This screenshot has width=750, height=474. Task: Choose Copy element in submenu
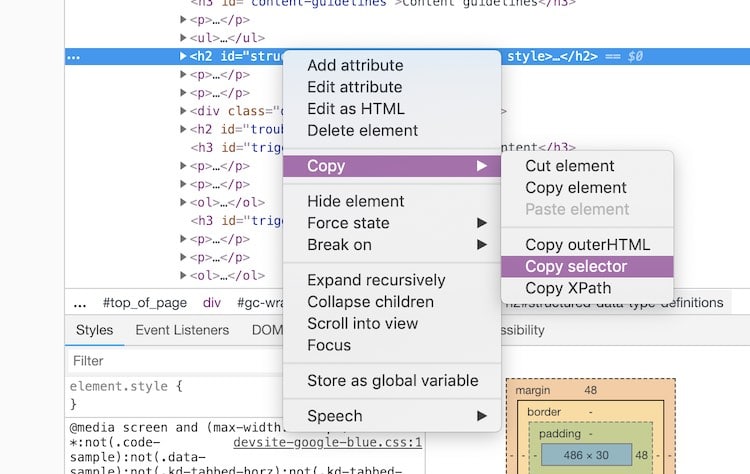tap(575, 188)
